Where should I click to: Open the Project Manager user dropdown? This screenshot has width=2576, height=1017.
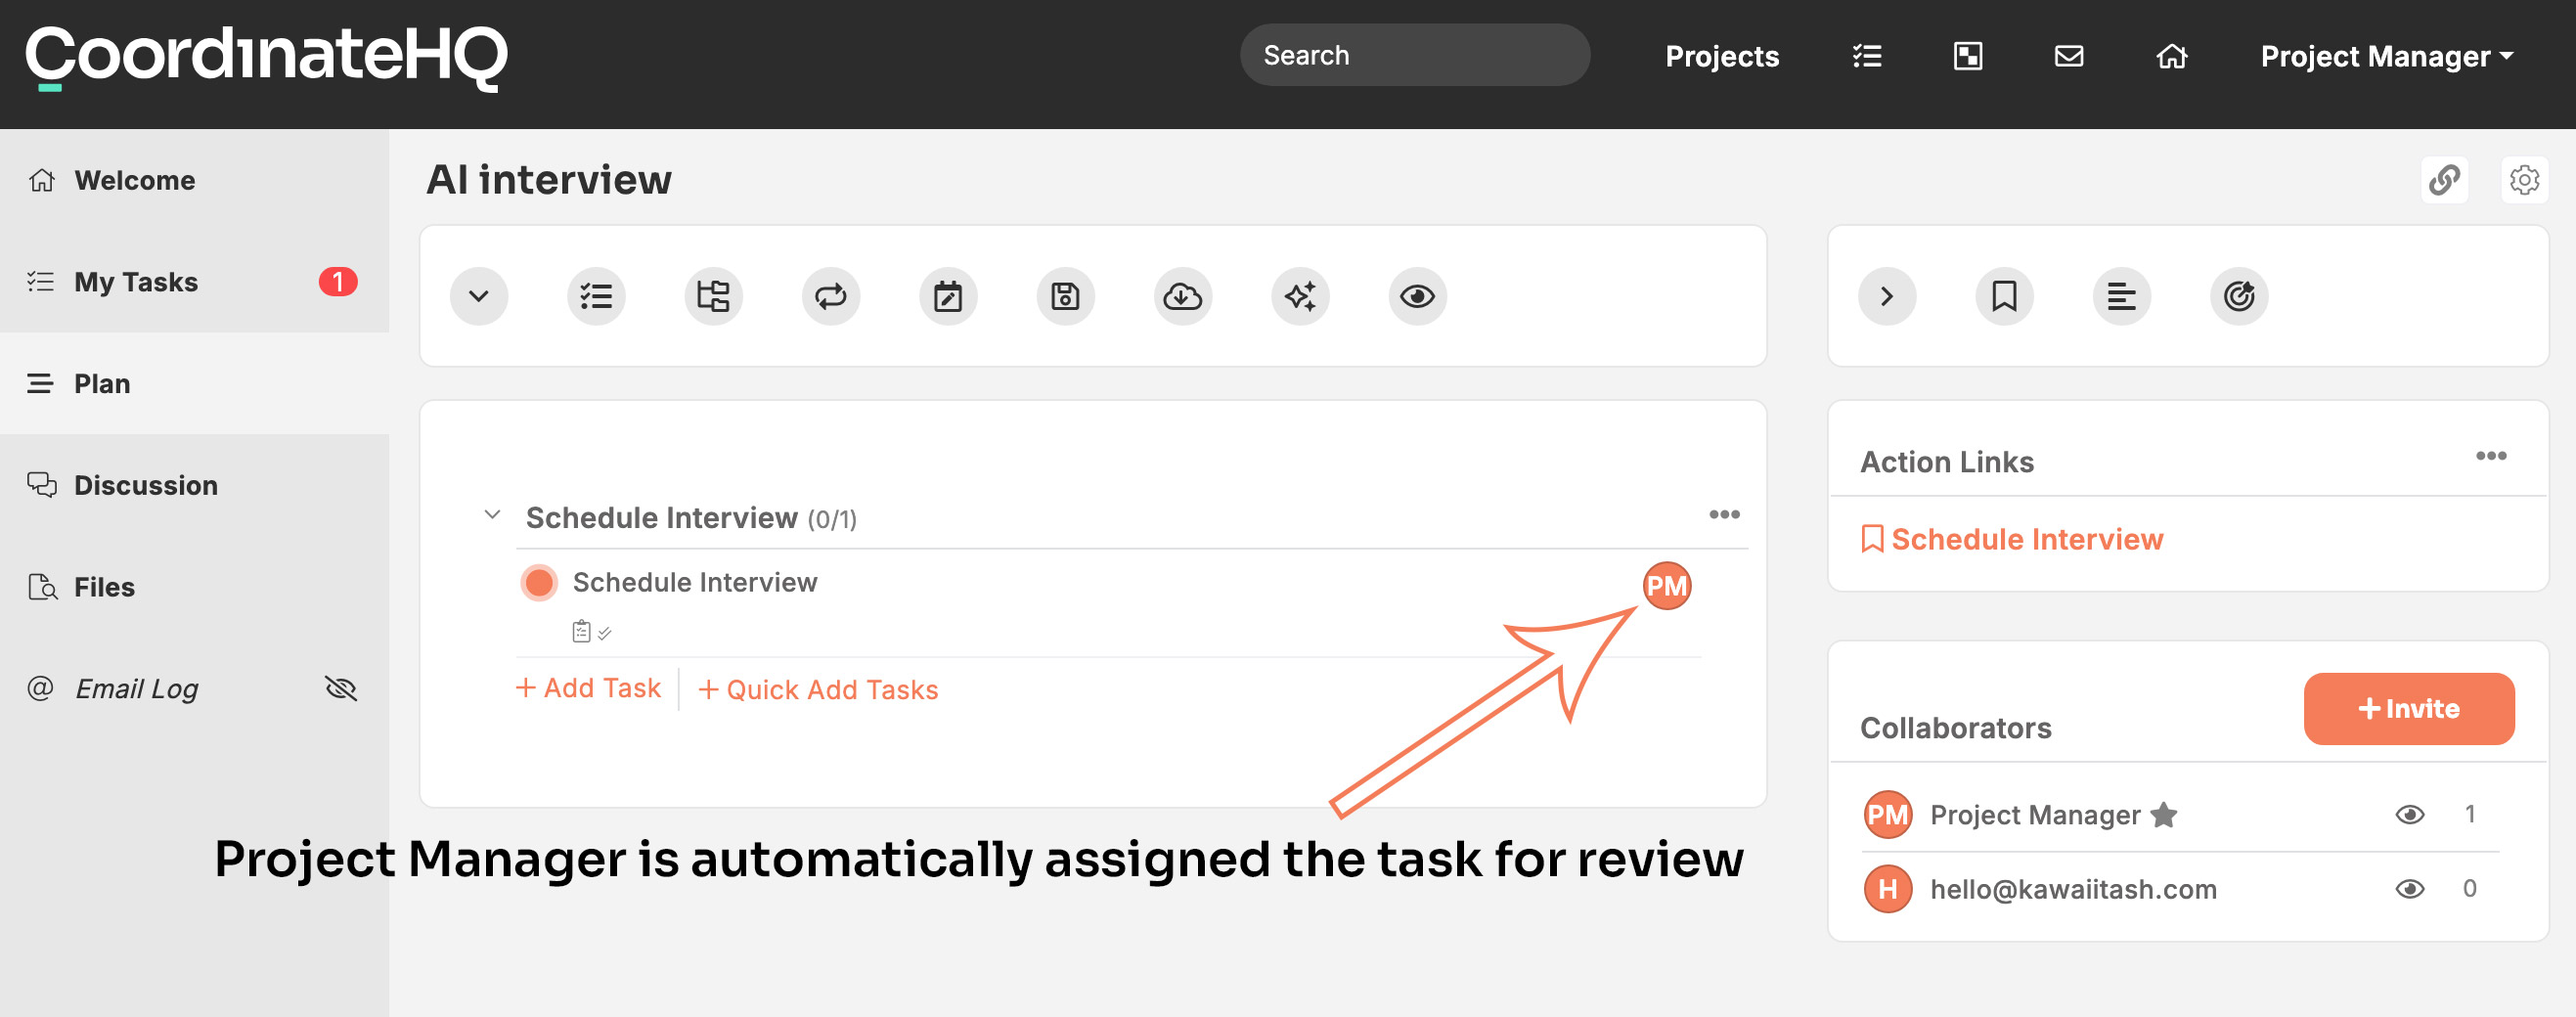[2386, 56]
